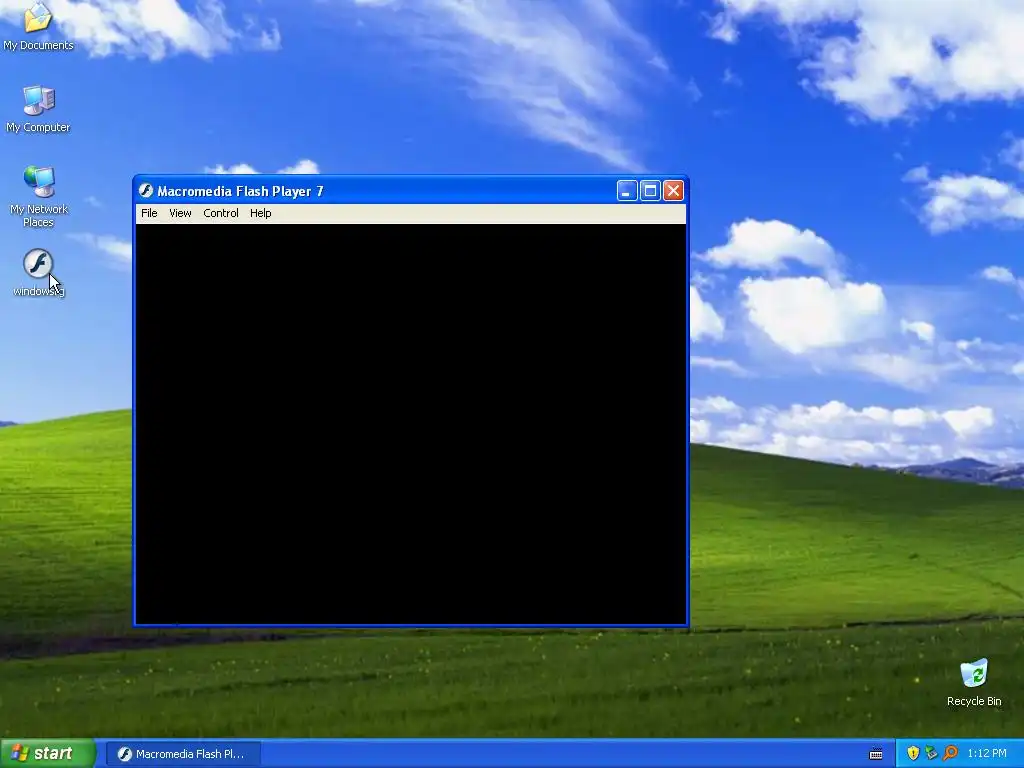Maximize the Macromedia Flash Player window
The width and height of the screenshot is (1024, 768).
coord(650,191)
